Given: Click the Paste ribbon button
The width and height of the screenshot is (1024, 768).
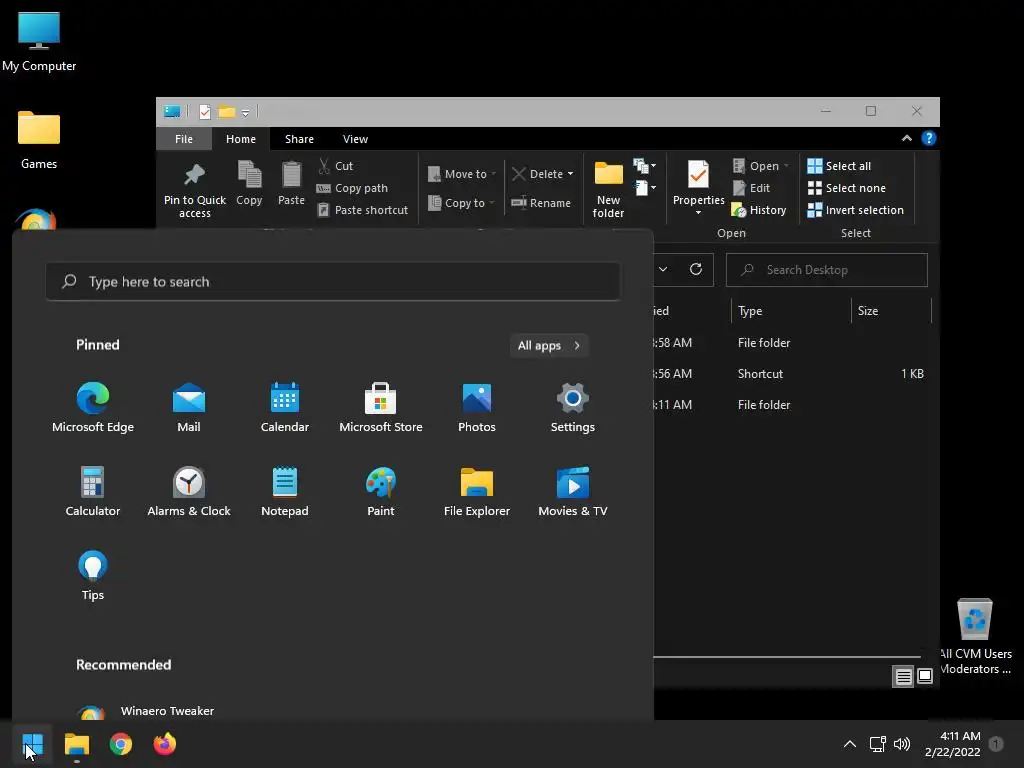Looking at the screenshot, I should (291, 184).
